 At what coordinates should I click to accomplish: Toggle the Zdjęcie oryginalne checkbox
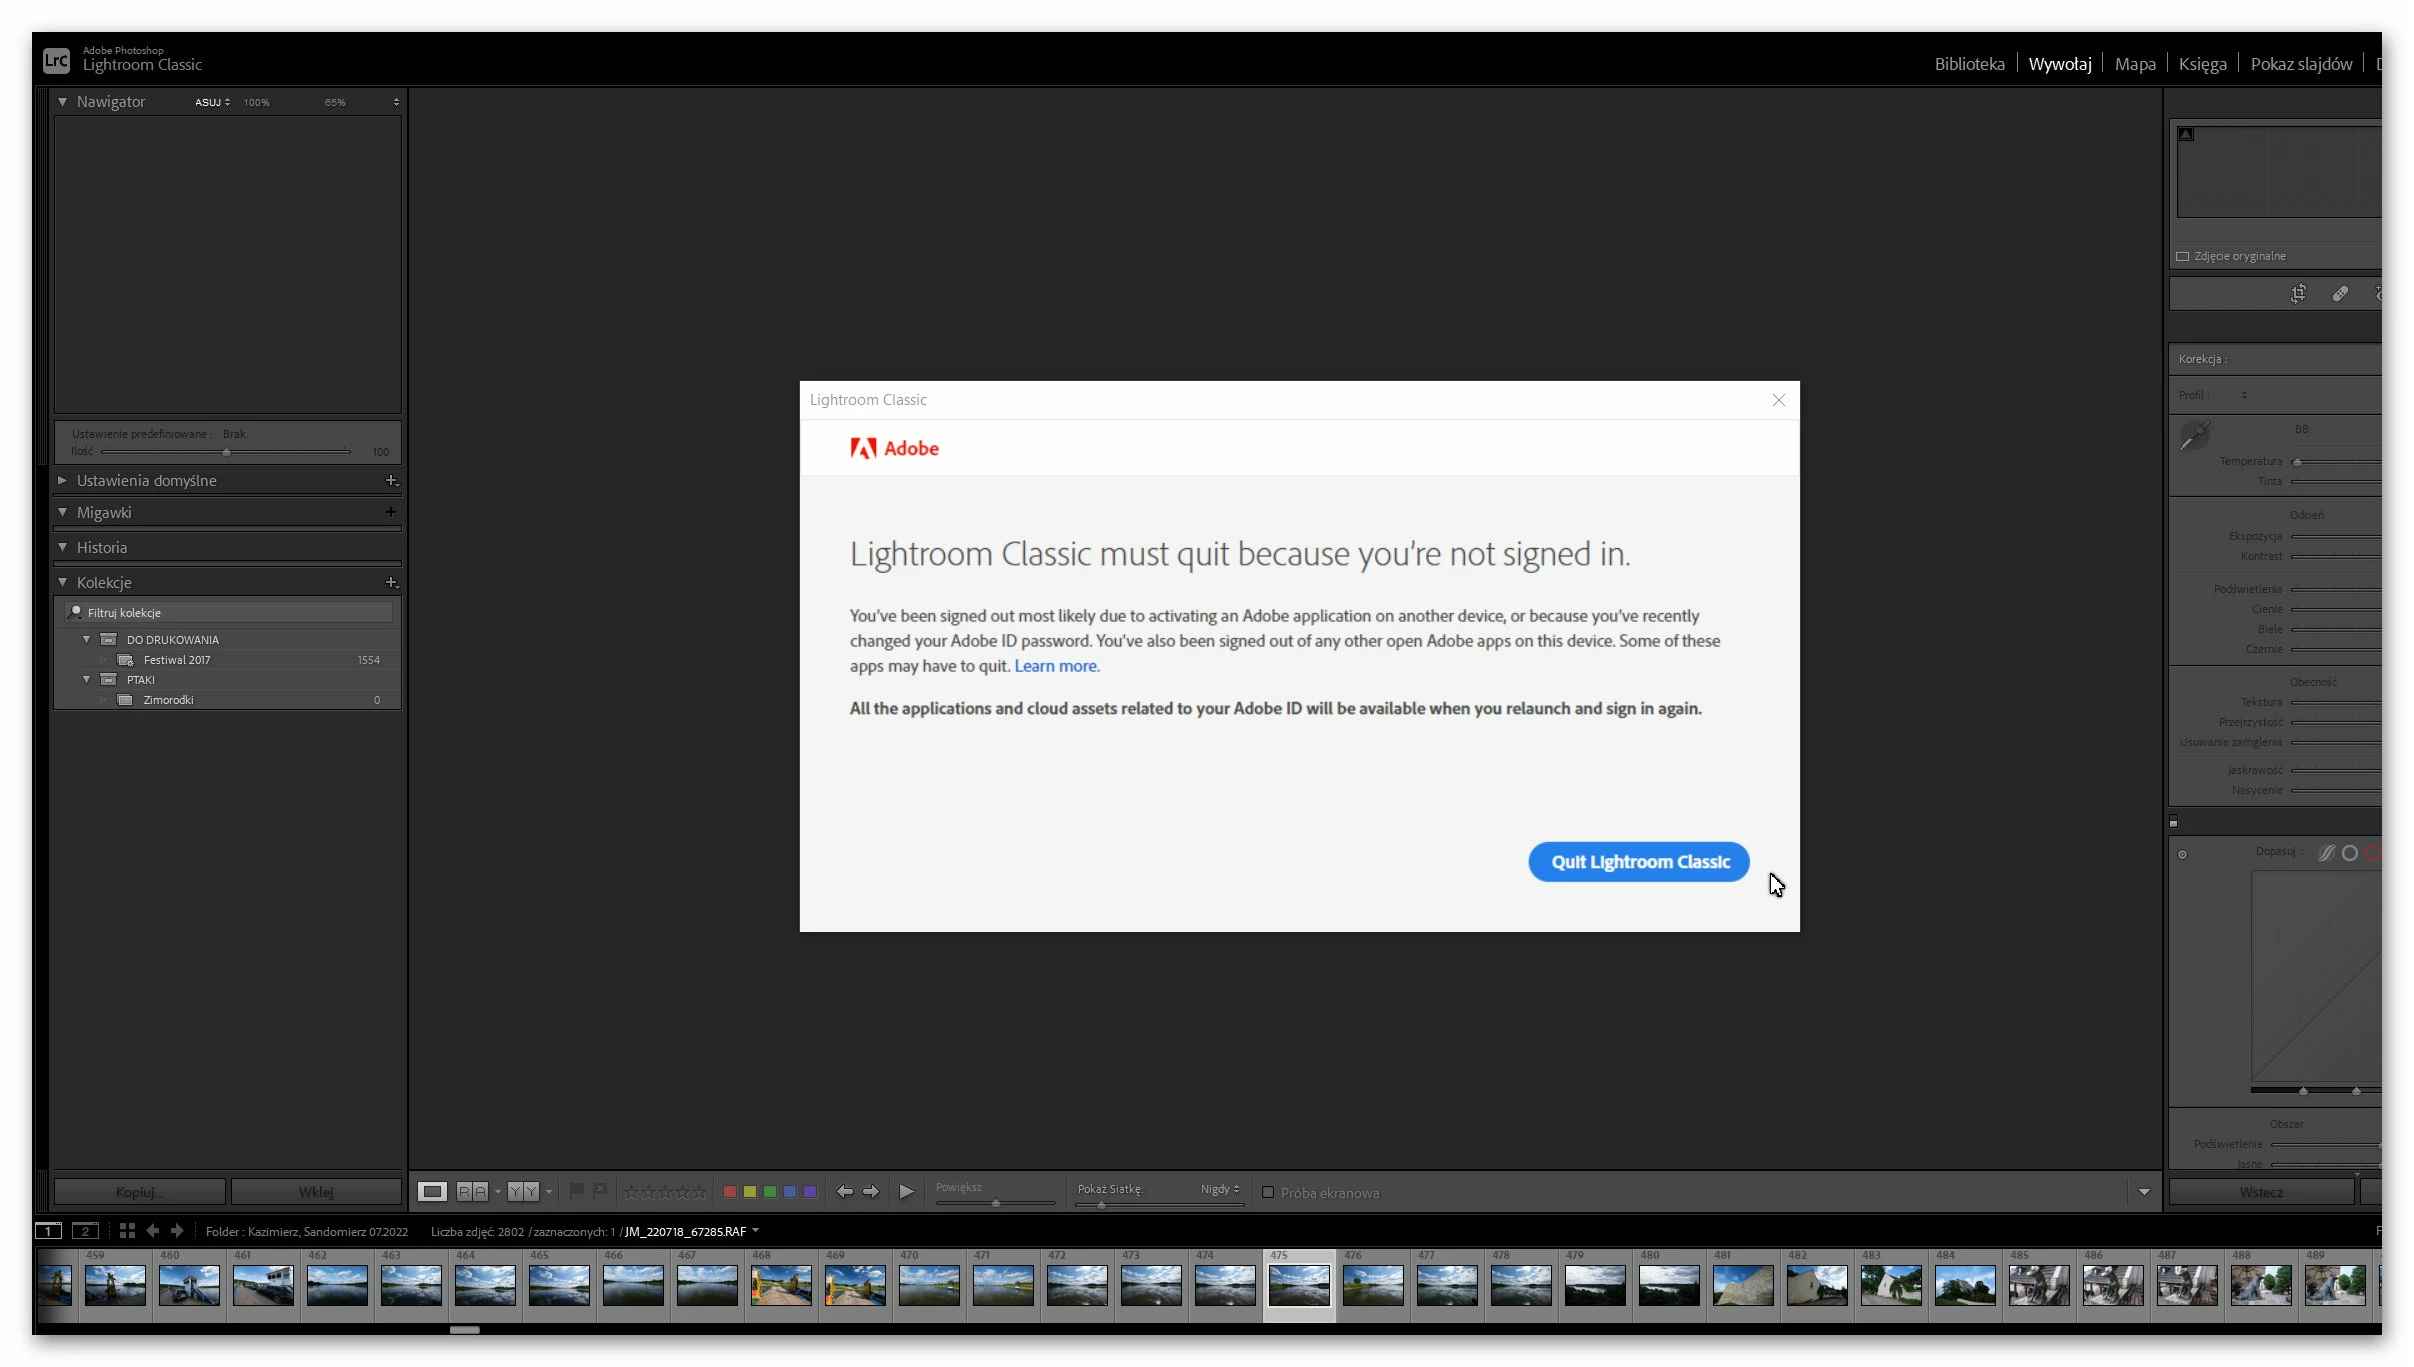pyautogui.click(x=2183, y=257)
